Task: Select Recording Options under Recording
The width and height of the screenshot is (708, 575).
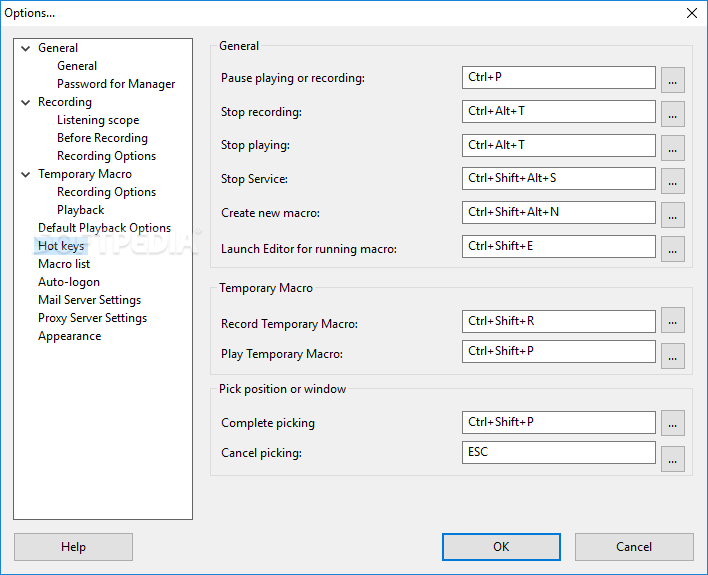Action: pos(107,156)
